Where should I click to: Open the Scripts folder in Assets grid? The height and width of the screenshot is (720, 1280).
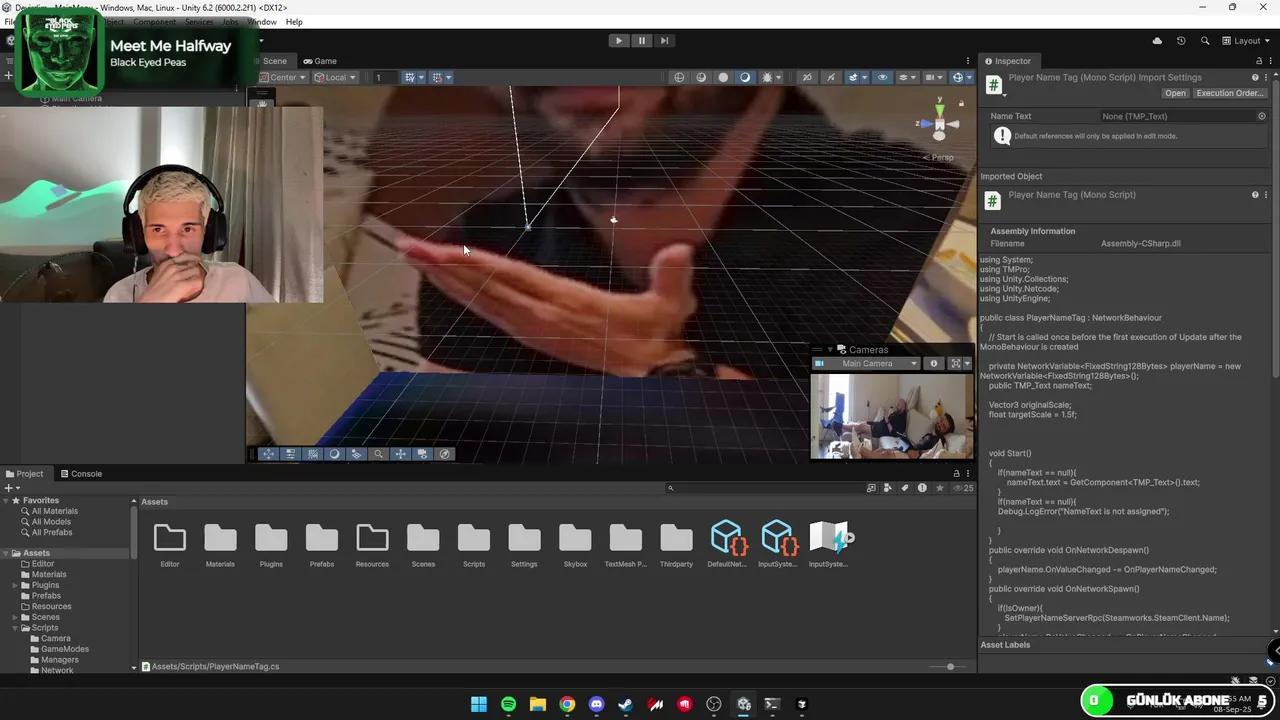tap(474, 545)
